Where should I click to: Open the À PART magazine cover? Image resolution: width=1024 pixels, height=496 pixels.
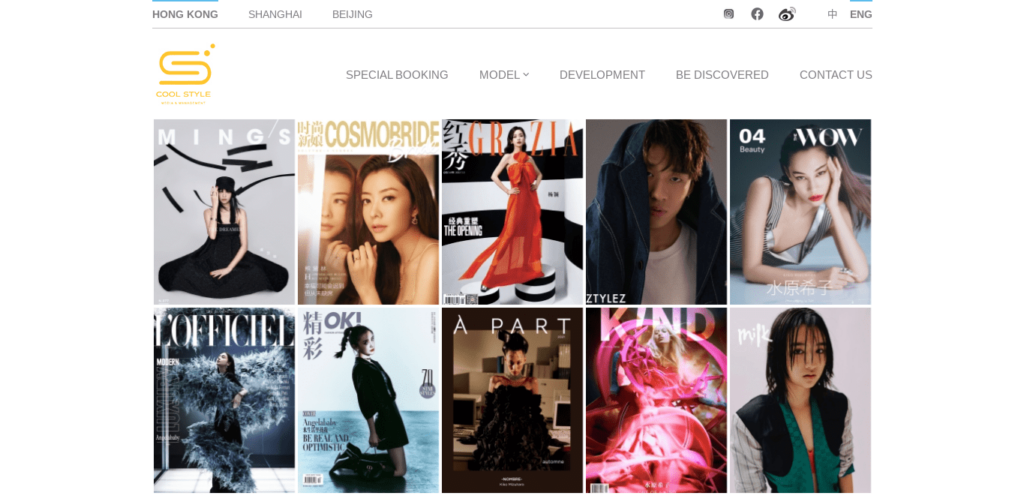pyautogui.click(x=512, y=400)
